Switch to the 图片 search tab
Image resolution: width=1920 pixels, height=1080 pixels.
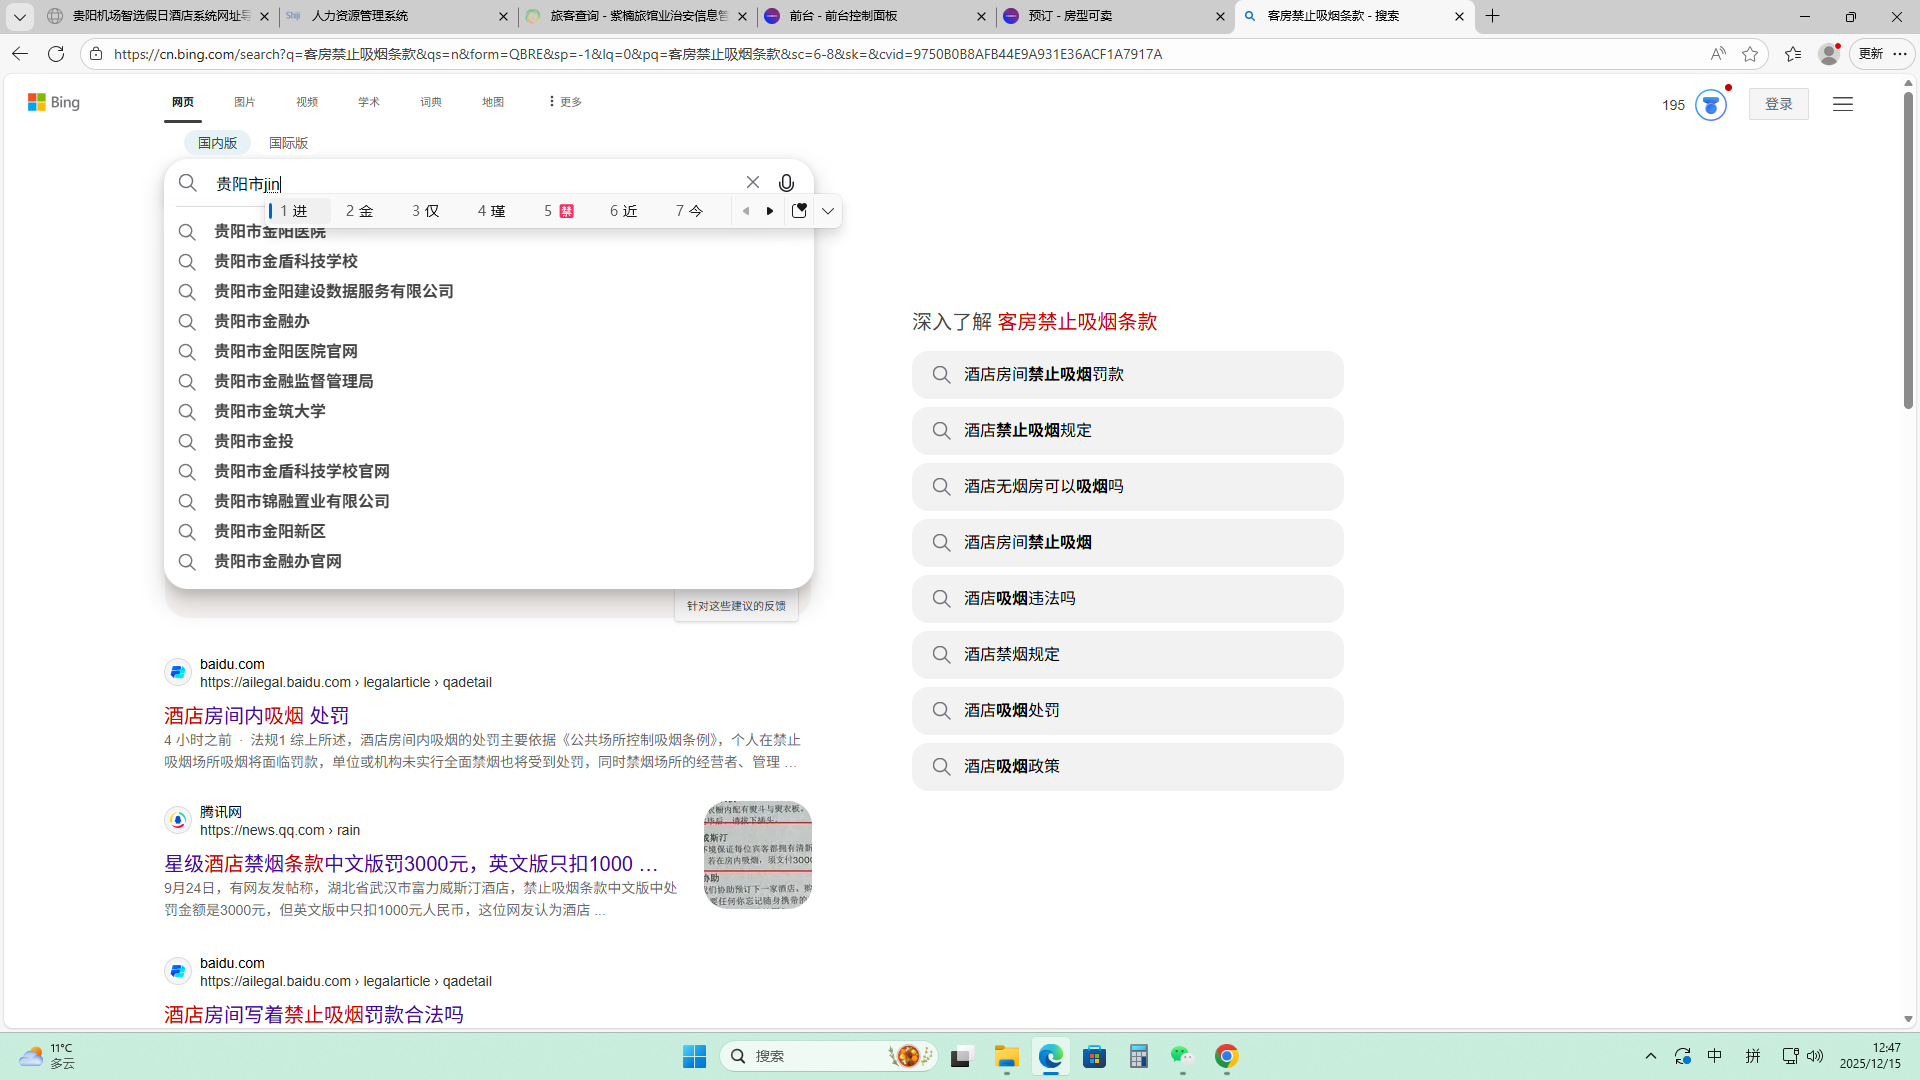[x=244, y=102]
